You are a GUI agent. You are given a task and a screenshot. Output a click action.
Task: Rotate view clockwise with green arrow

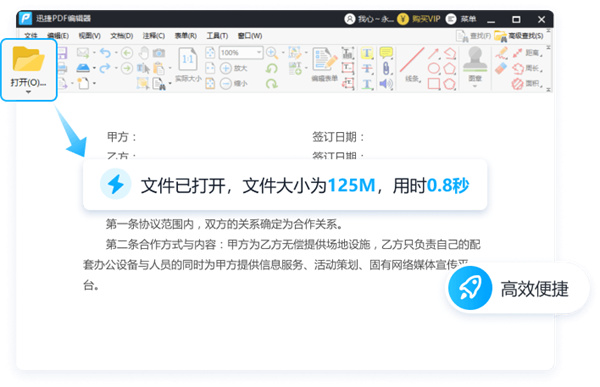(272, 83)
